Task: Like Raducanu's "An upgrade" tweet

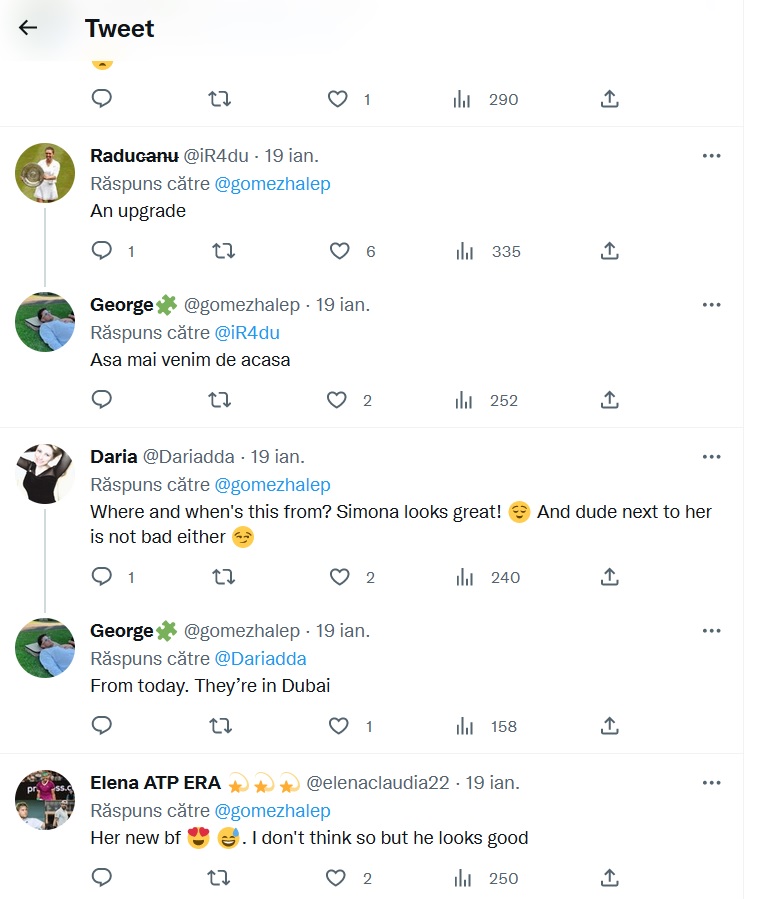Action: coord(340,251)
